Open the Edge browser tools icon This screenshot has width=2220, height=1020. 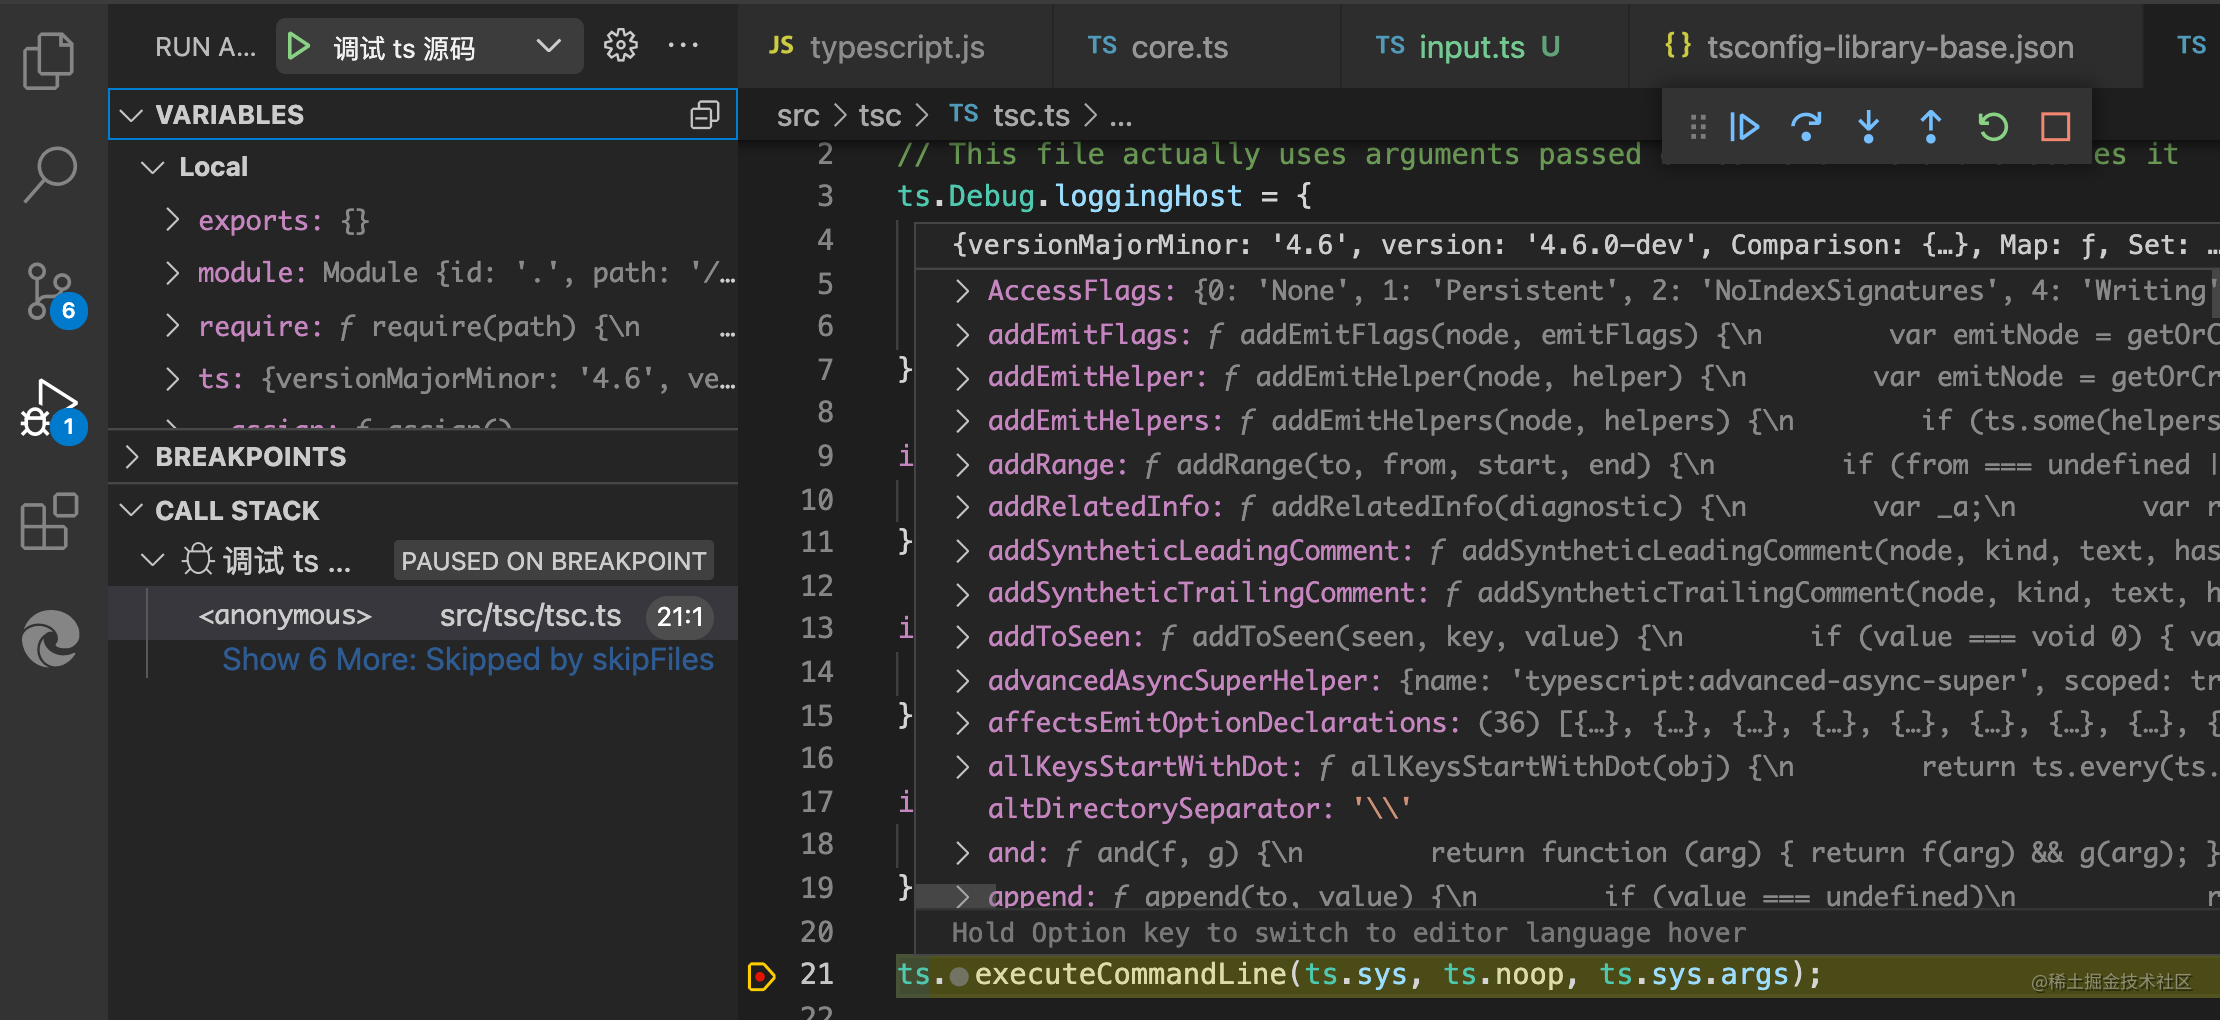click(x=50, y=638)
